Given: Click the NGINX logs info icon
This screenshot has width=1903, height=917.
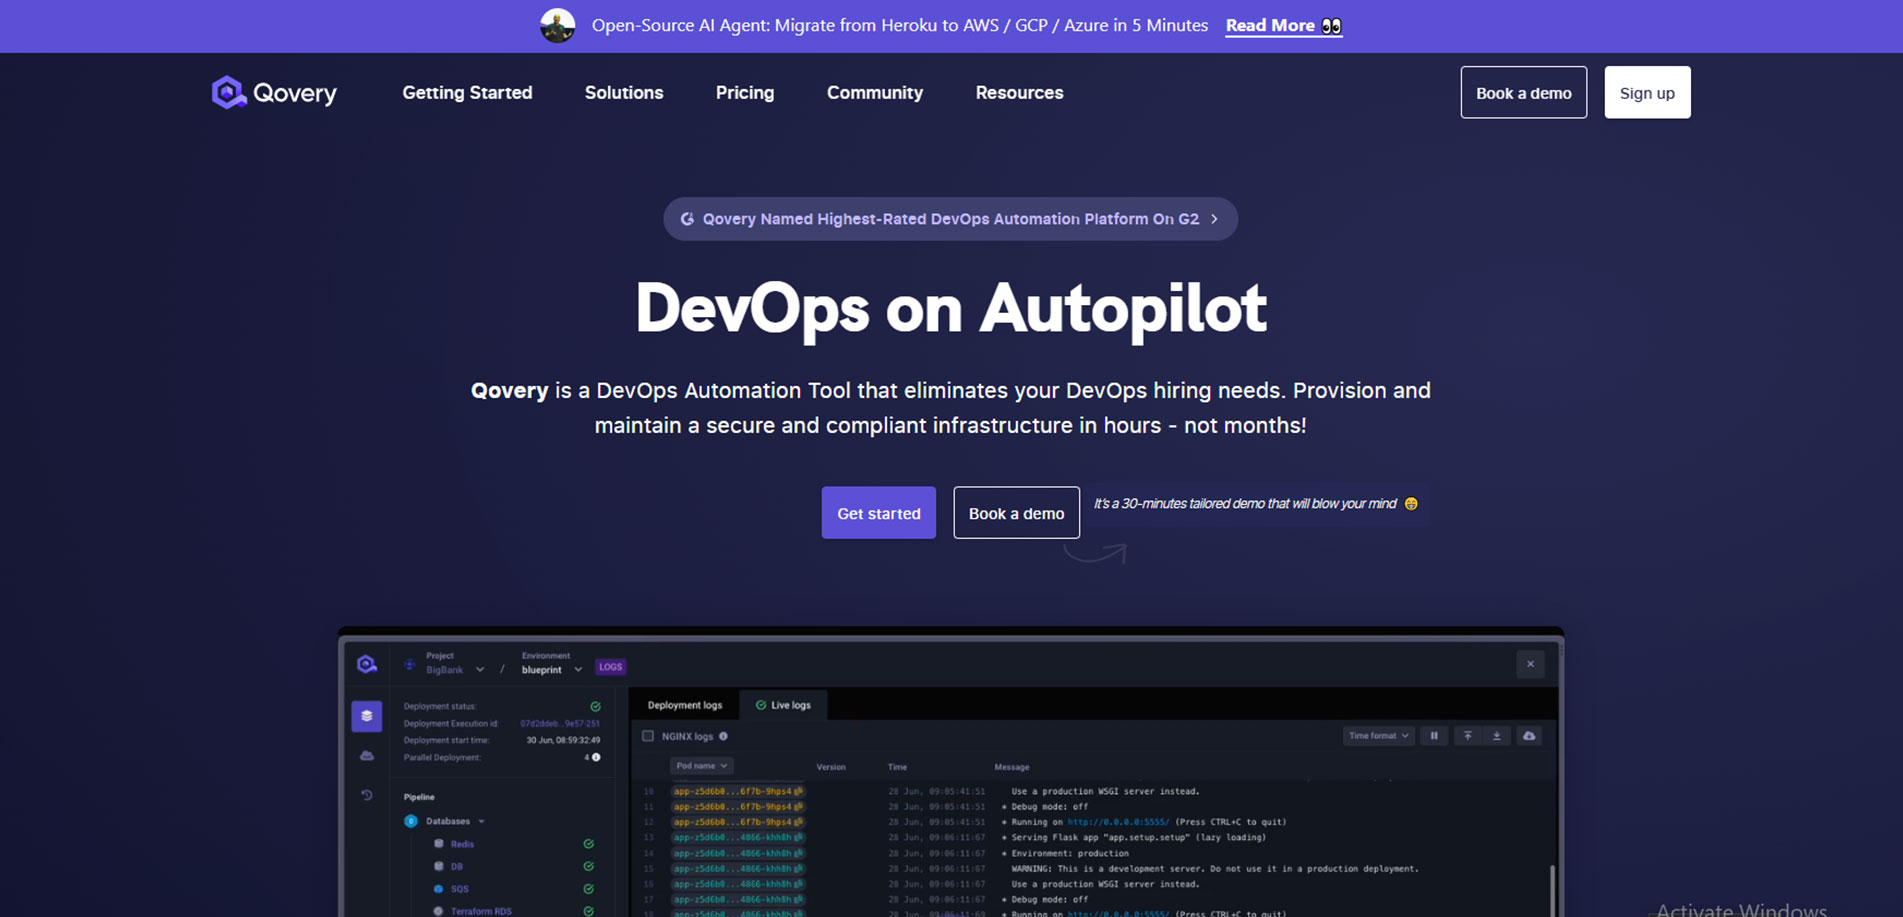Looking at the screenshot, I should 723,736.
